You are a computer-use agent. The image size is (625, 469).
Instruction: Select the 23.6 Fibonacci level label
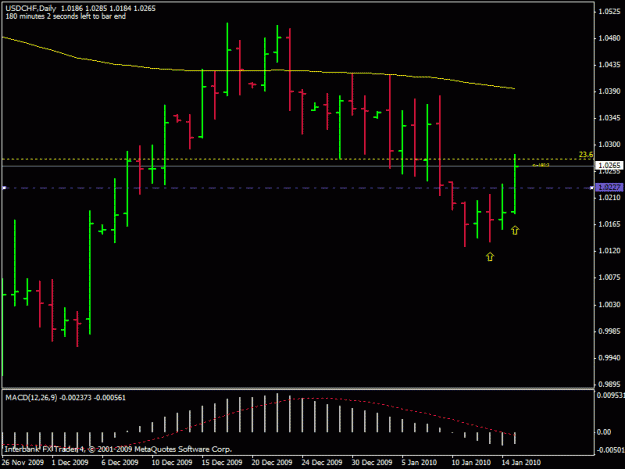tap(586, 155)
